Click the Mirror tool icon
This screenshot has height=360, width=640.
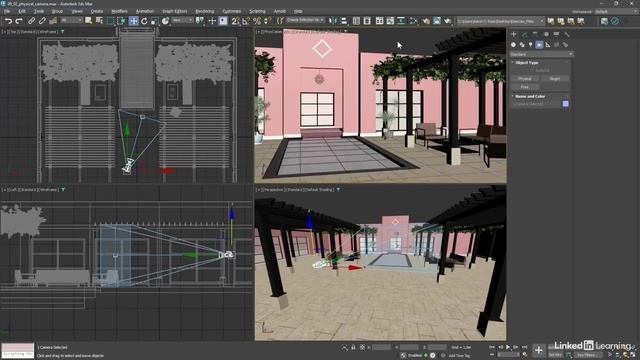pyautogui.click(x=333, y=21)
